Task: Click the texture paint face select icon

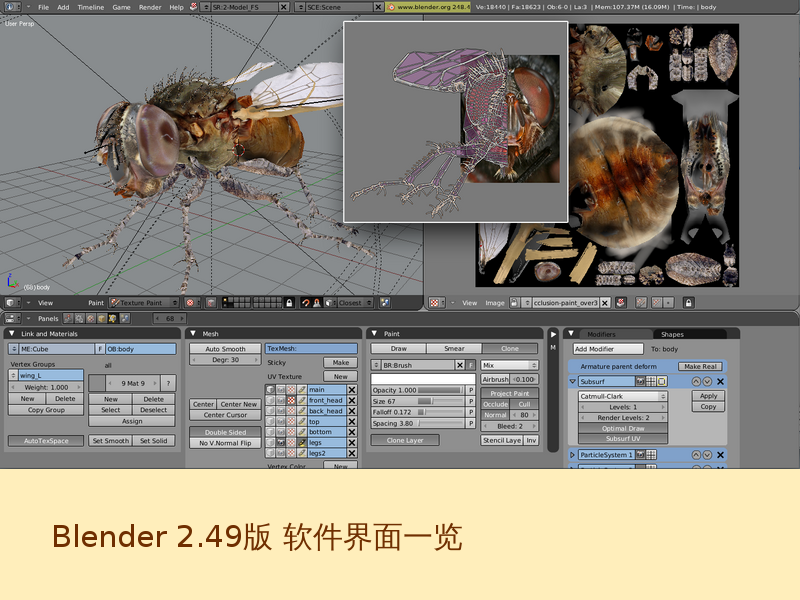Action: click(211, 303)
